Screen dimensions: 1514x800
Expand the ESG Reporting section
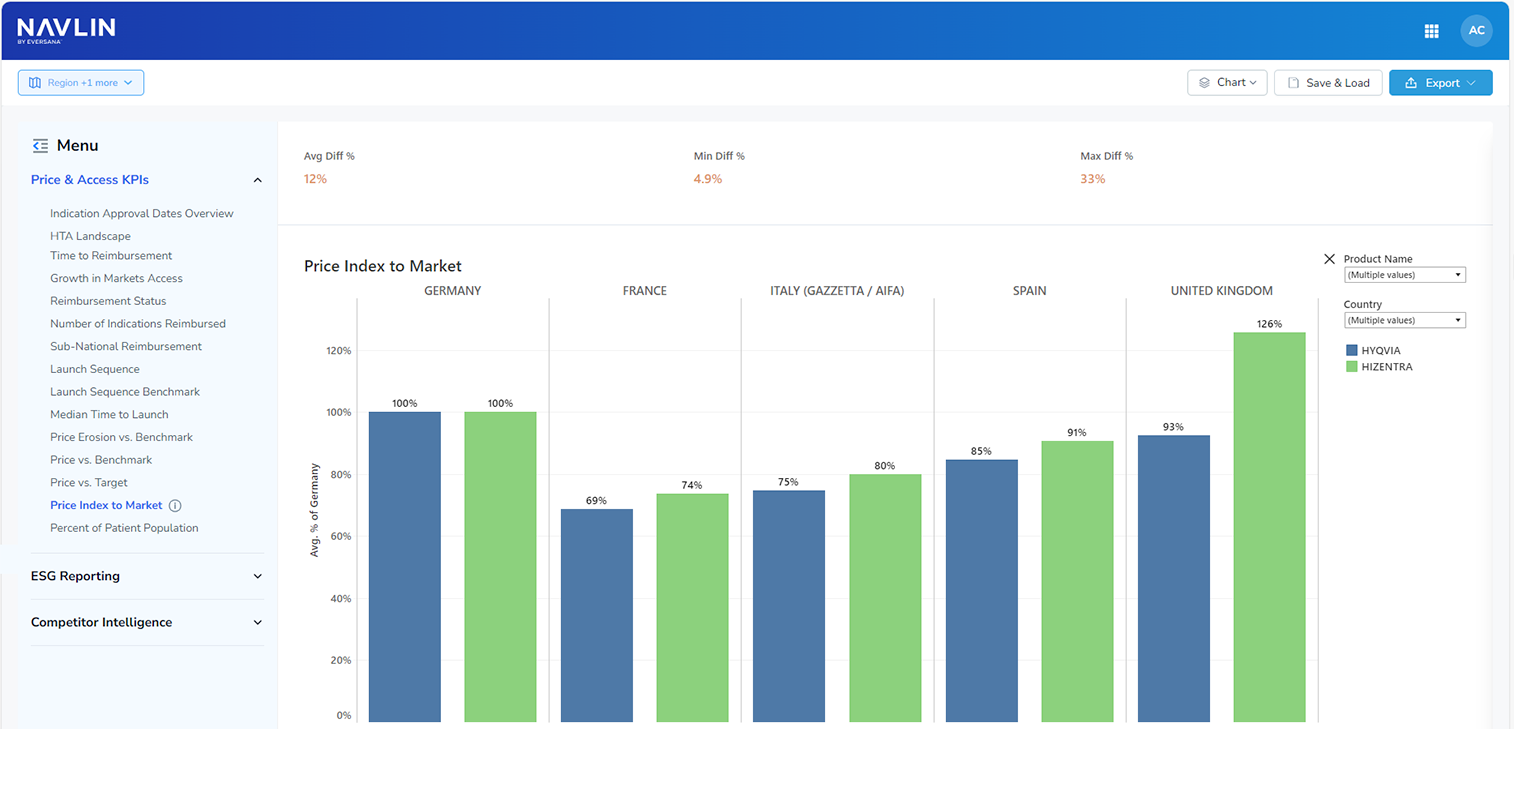[x=257, y=577]
